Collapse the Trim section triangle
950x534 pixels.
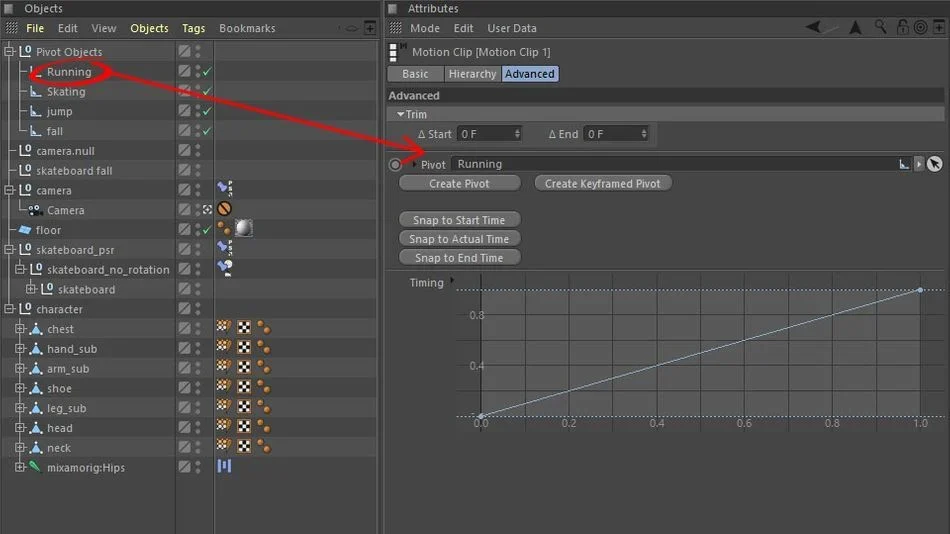[x=400, y=114]
